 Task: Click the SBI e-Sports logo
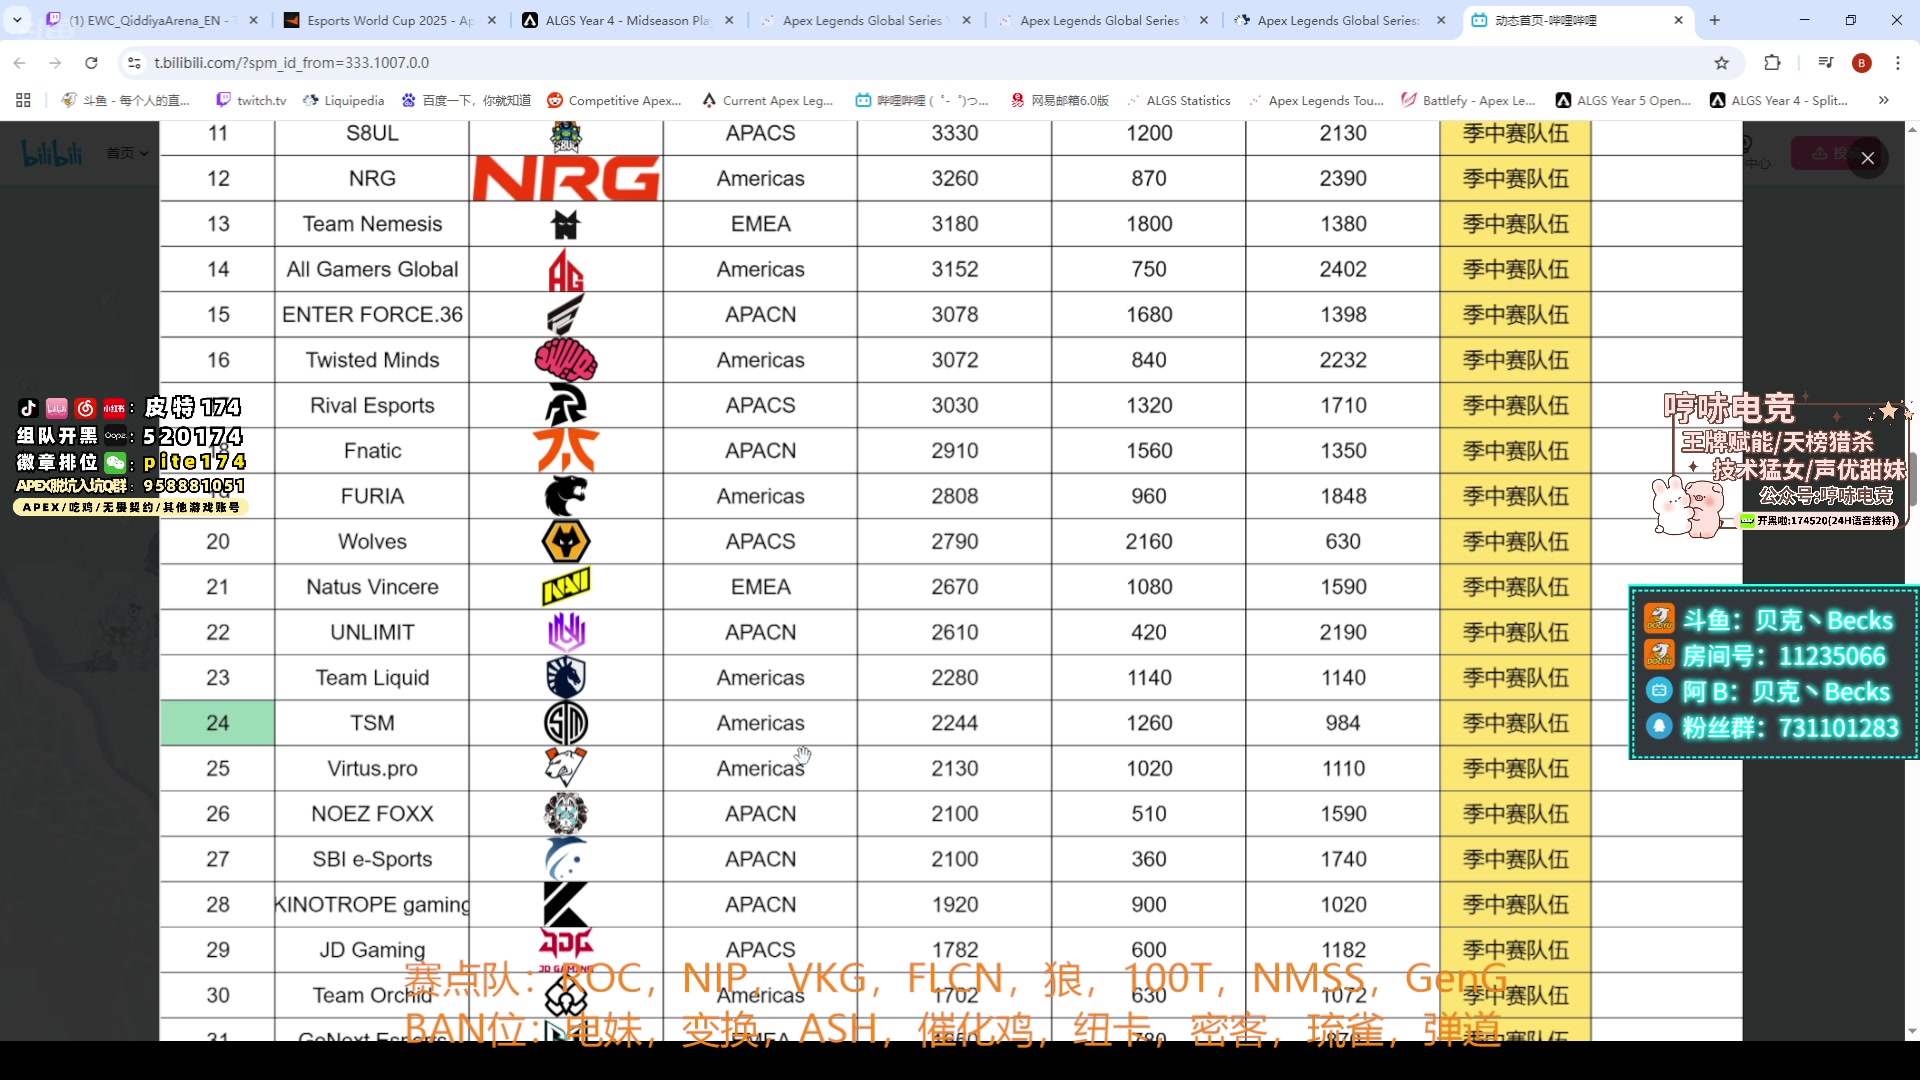coord(566,859)
